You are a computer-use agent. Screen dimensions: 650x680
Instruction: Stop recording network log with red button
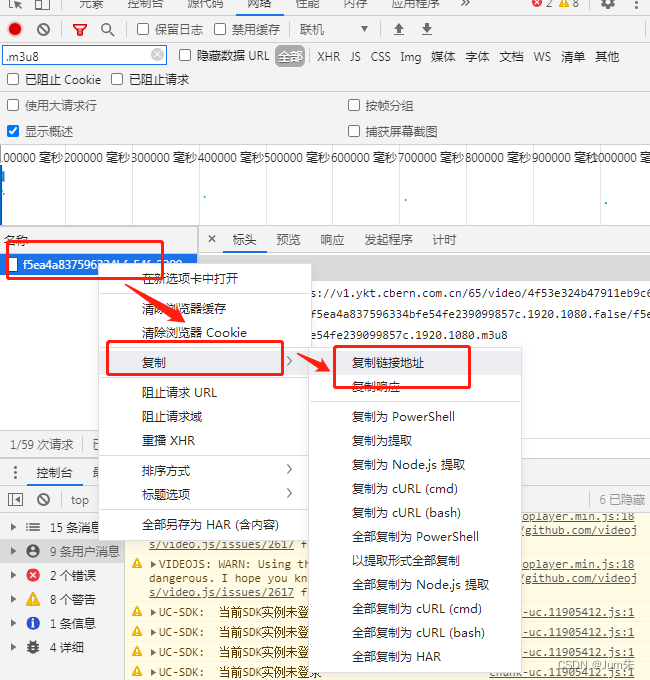[x=15, y=29]
